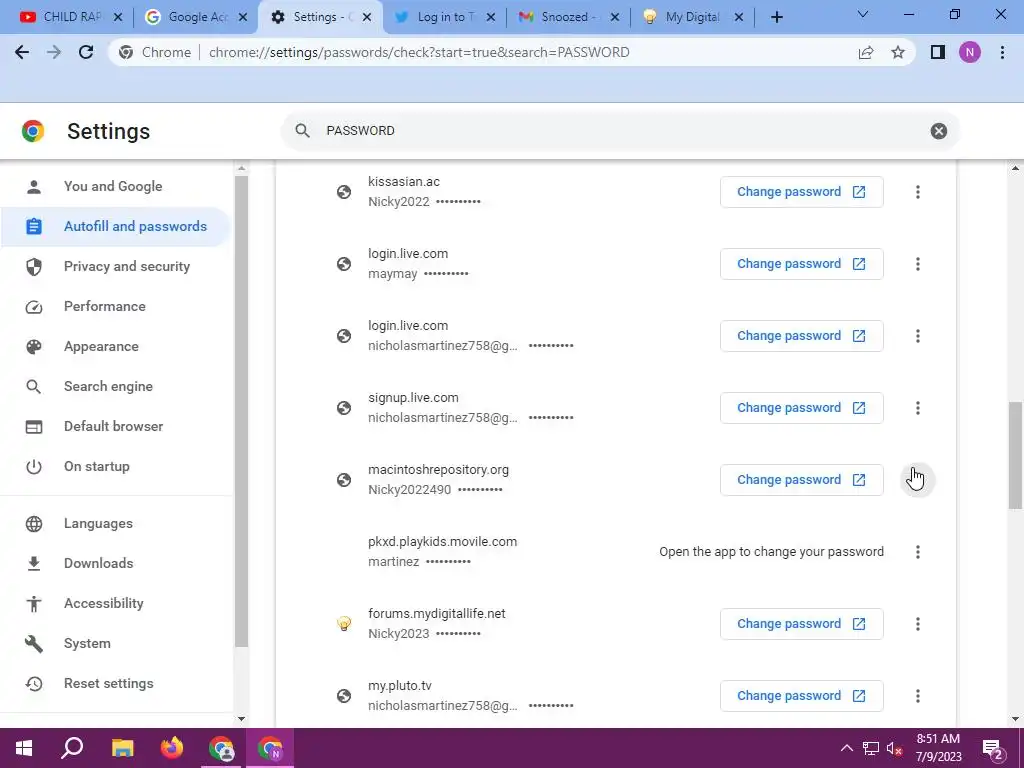Click the search magnifier icon in settings
This screenshot has height=768, width=1024.
(x=302, y=131)
